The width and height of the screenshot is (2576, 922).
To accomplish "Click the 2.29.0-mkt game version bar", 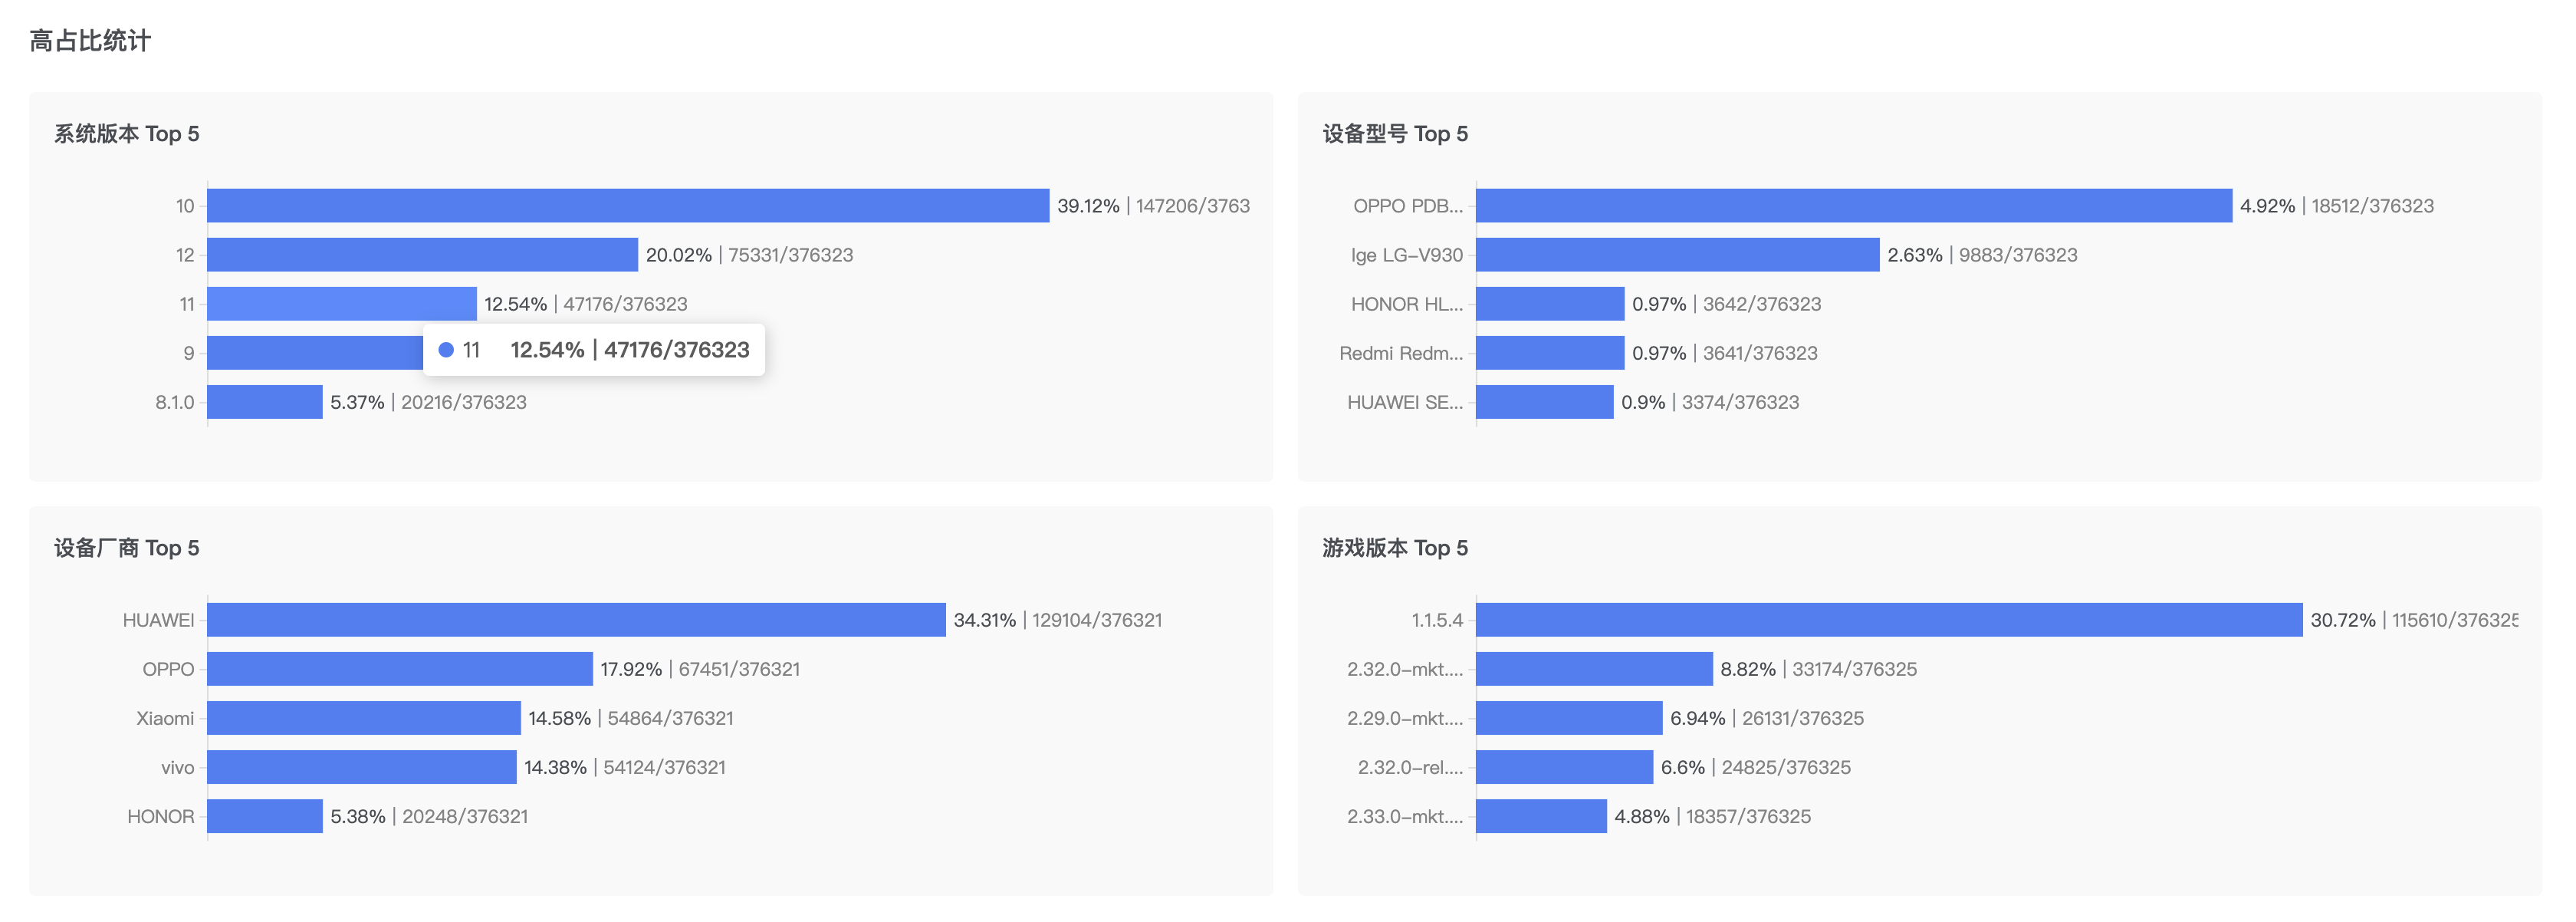I will click(1569, 717).
